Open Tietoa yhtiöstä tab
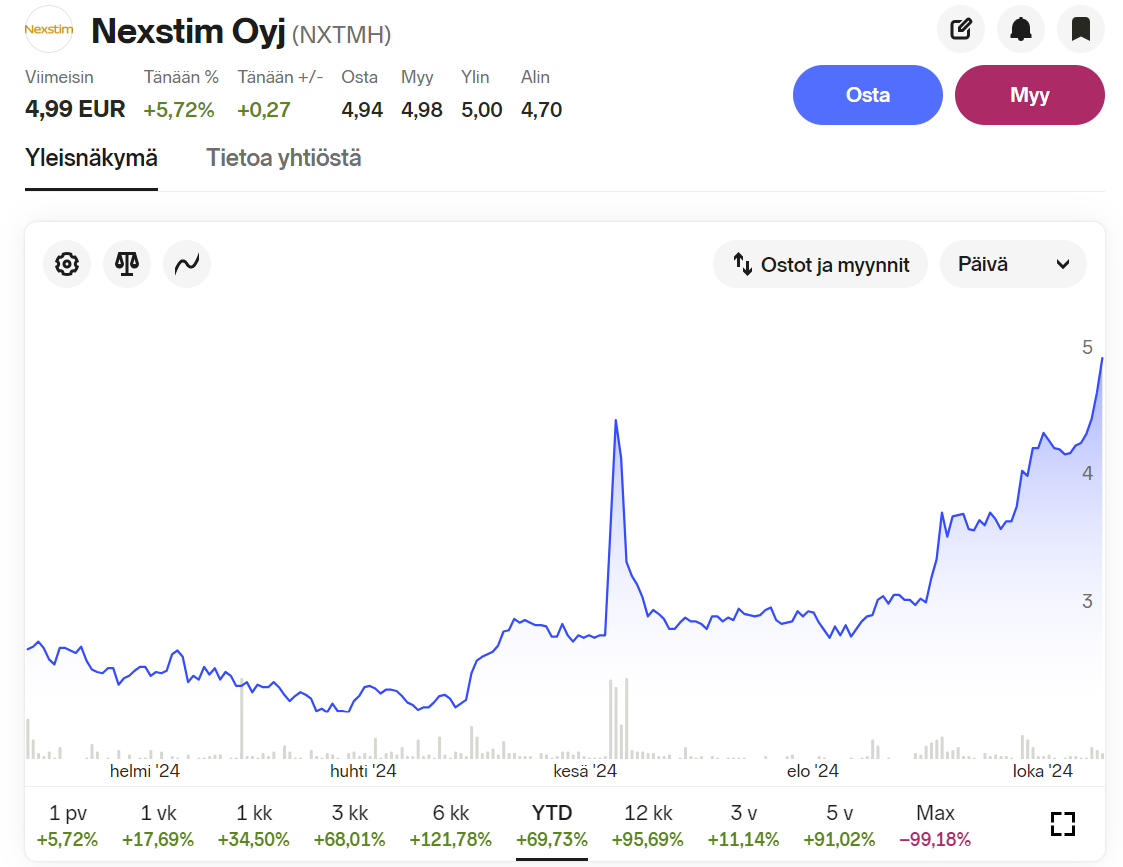This screenshot has height=867, width=1123. [x=284, y=158]
